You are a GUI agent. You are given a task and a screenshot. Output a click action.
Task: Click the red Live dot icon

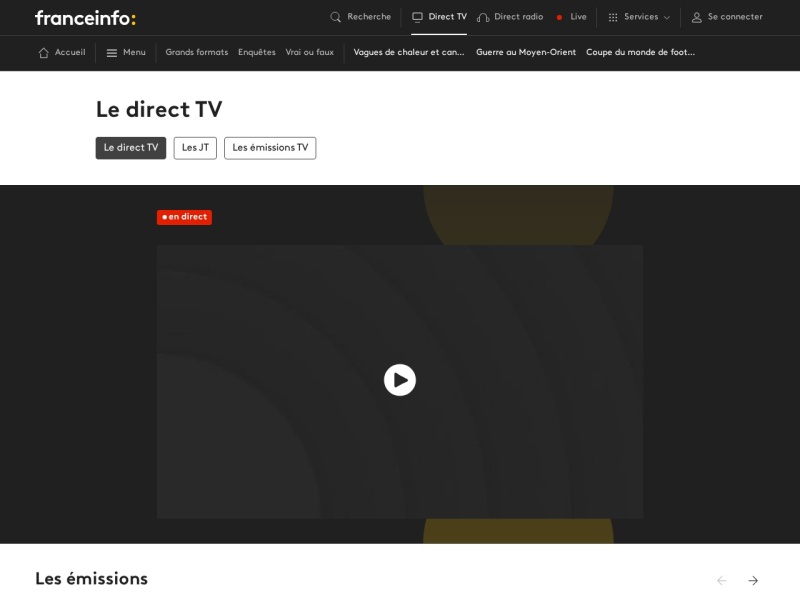pyautogui.click(x=559, y=17)
